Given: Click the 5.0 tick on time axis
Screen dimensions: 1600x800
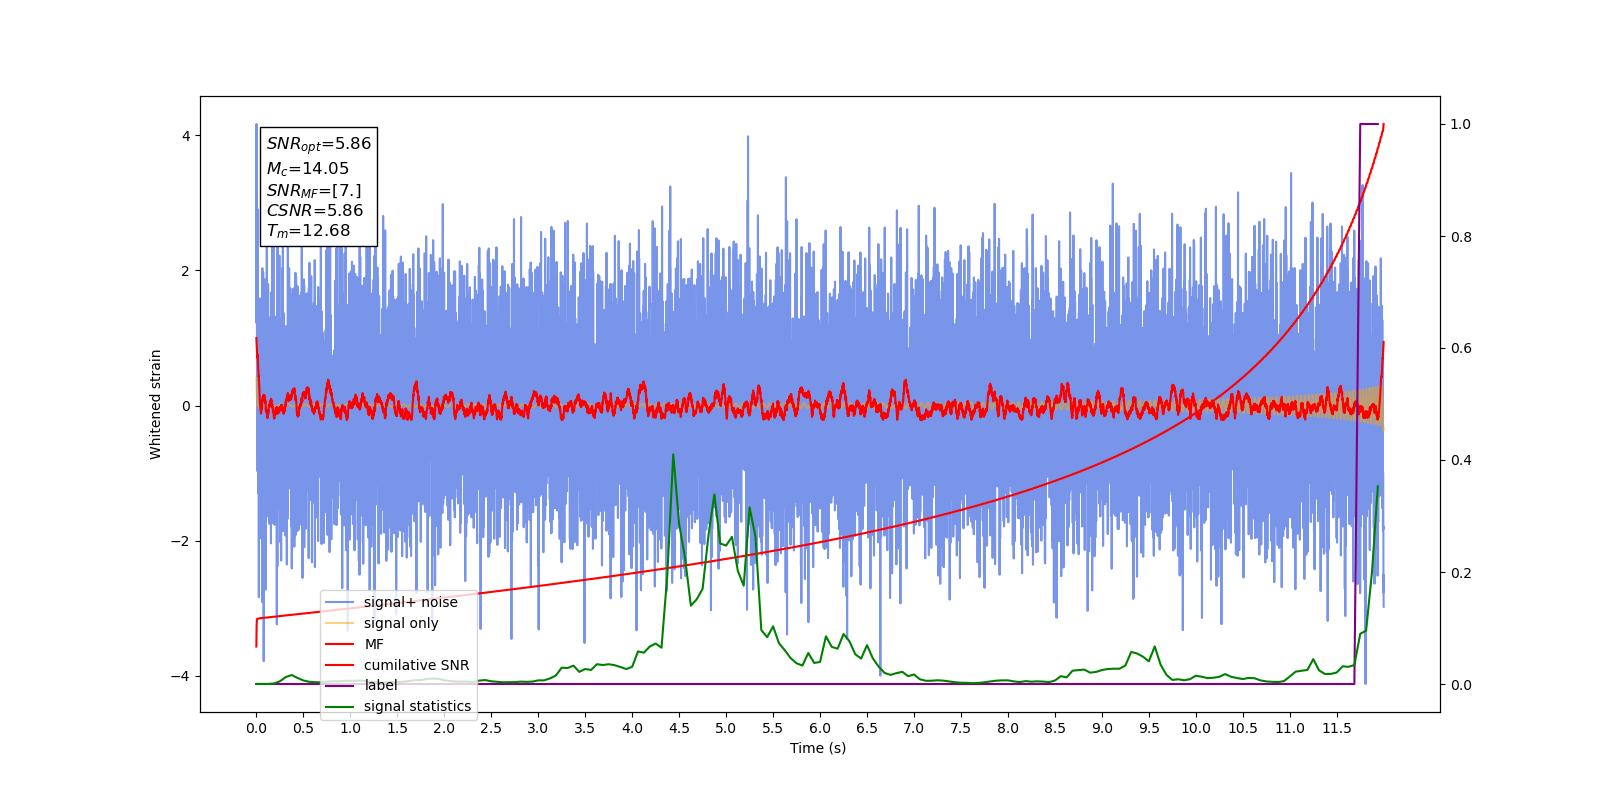Looking at the screenshot, I should pyautogui.click(x=726, y=728).
